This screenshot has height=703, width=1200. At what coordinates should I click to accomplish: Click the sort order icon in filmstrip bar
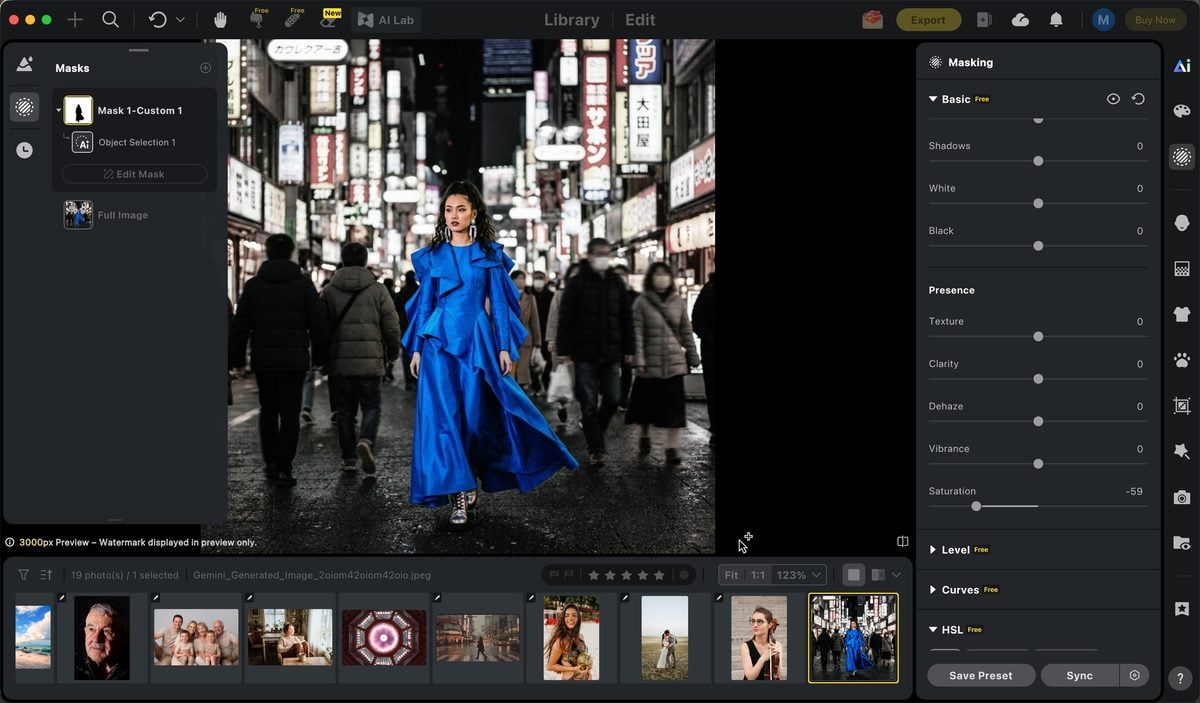pos(46,575)
